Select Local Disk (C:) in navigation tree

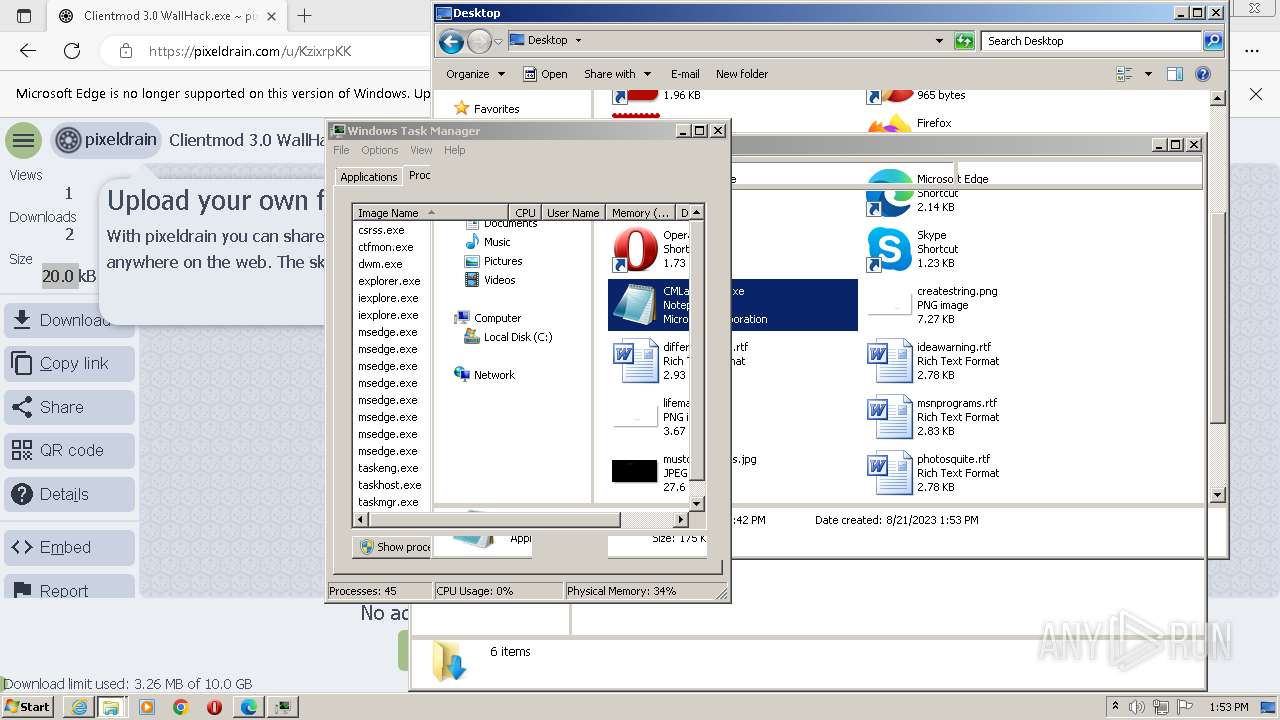click(509, 337)
